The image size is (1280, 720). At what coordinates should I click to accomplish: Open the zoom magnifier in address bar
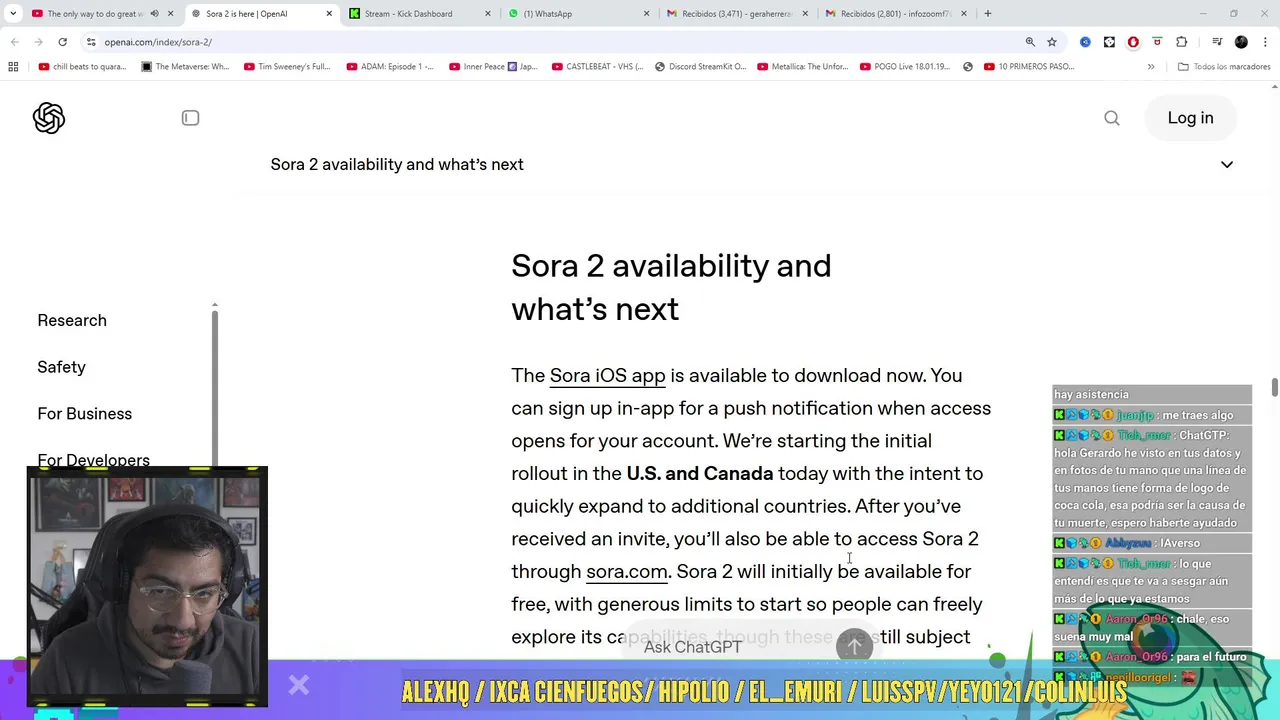(1030, 42)
